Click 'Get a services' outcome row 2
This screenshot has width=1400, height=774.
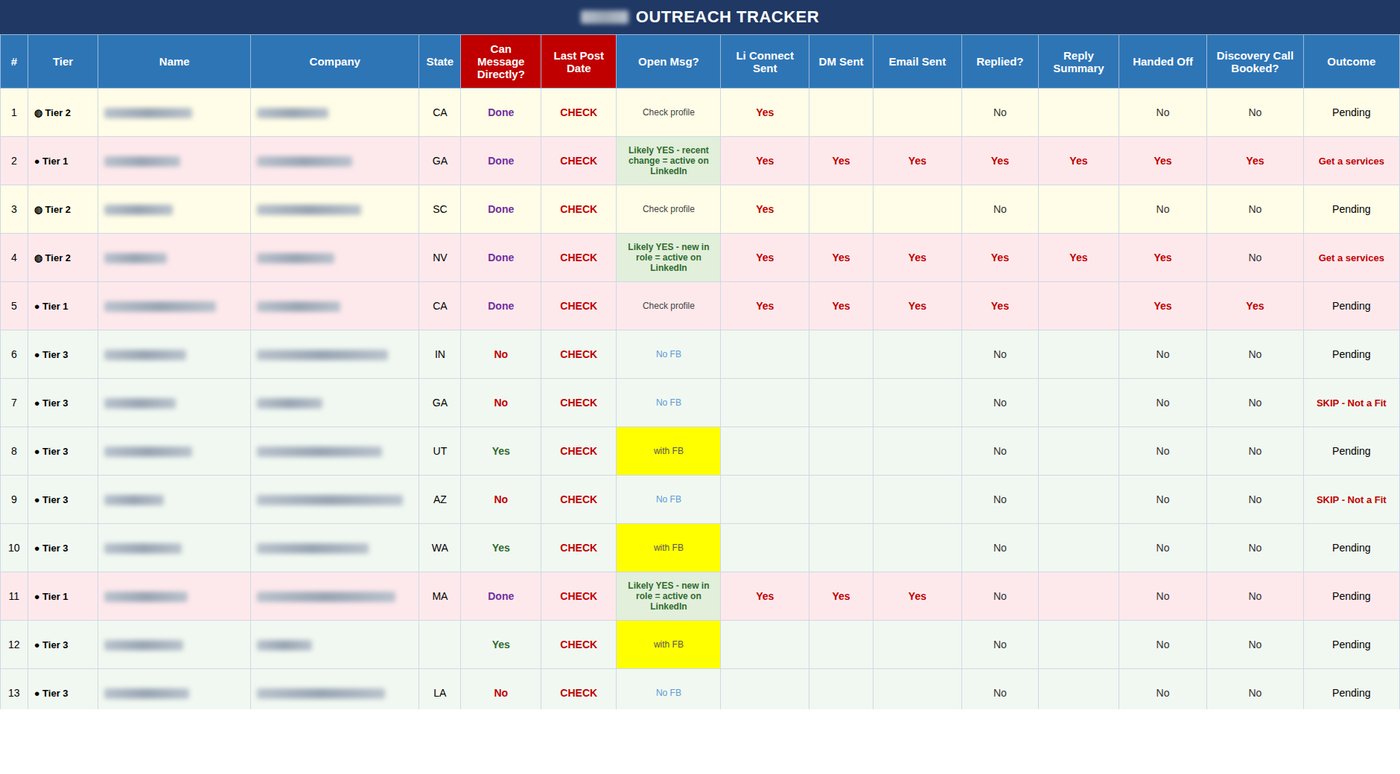point(1351,161)
